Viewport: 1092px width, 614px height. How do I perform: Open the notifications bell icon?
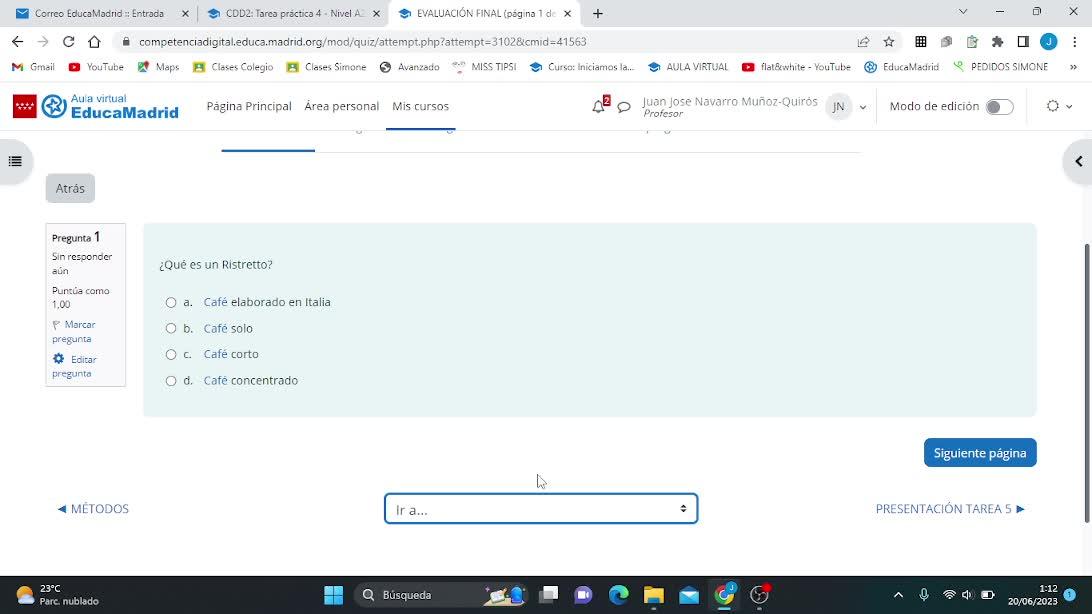click(598, 107)
